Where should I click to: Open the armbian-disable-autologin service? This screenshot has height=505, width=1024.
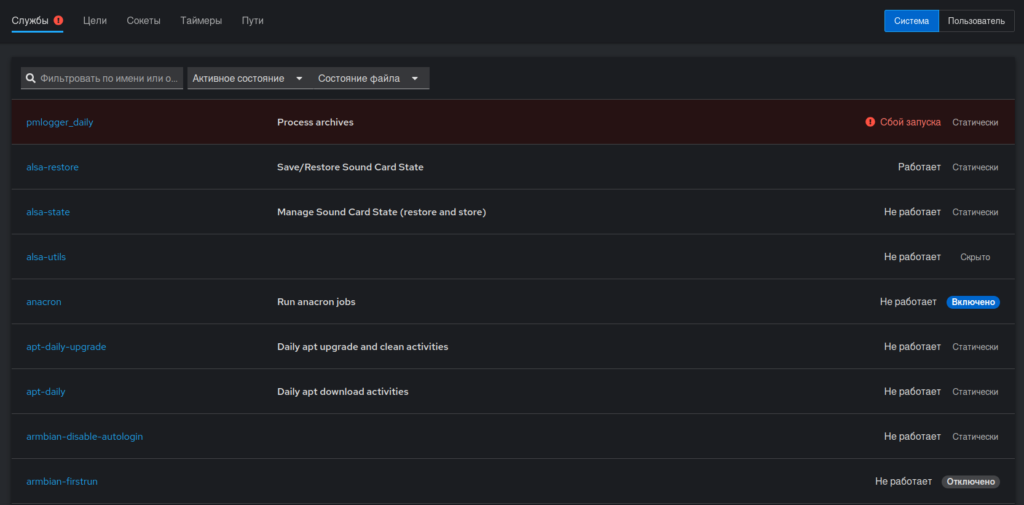click(x=84, y=436)
